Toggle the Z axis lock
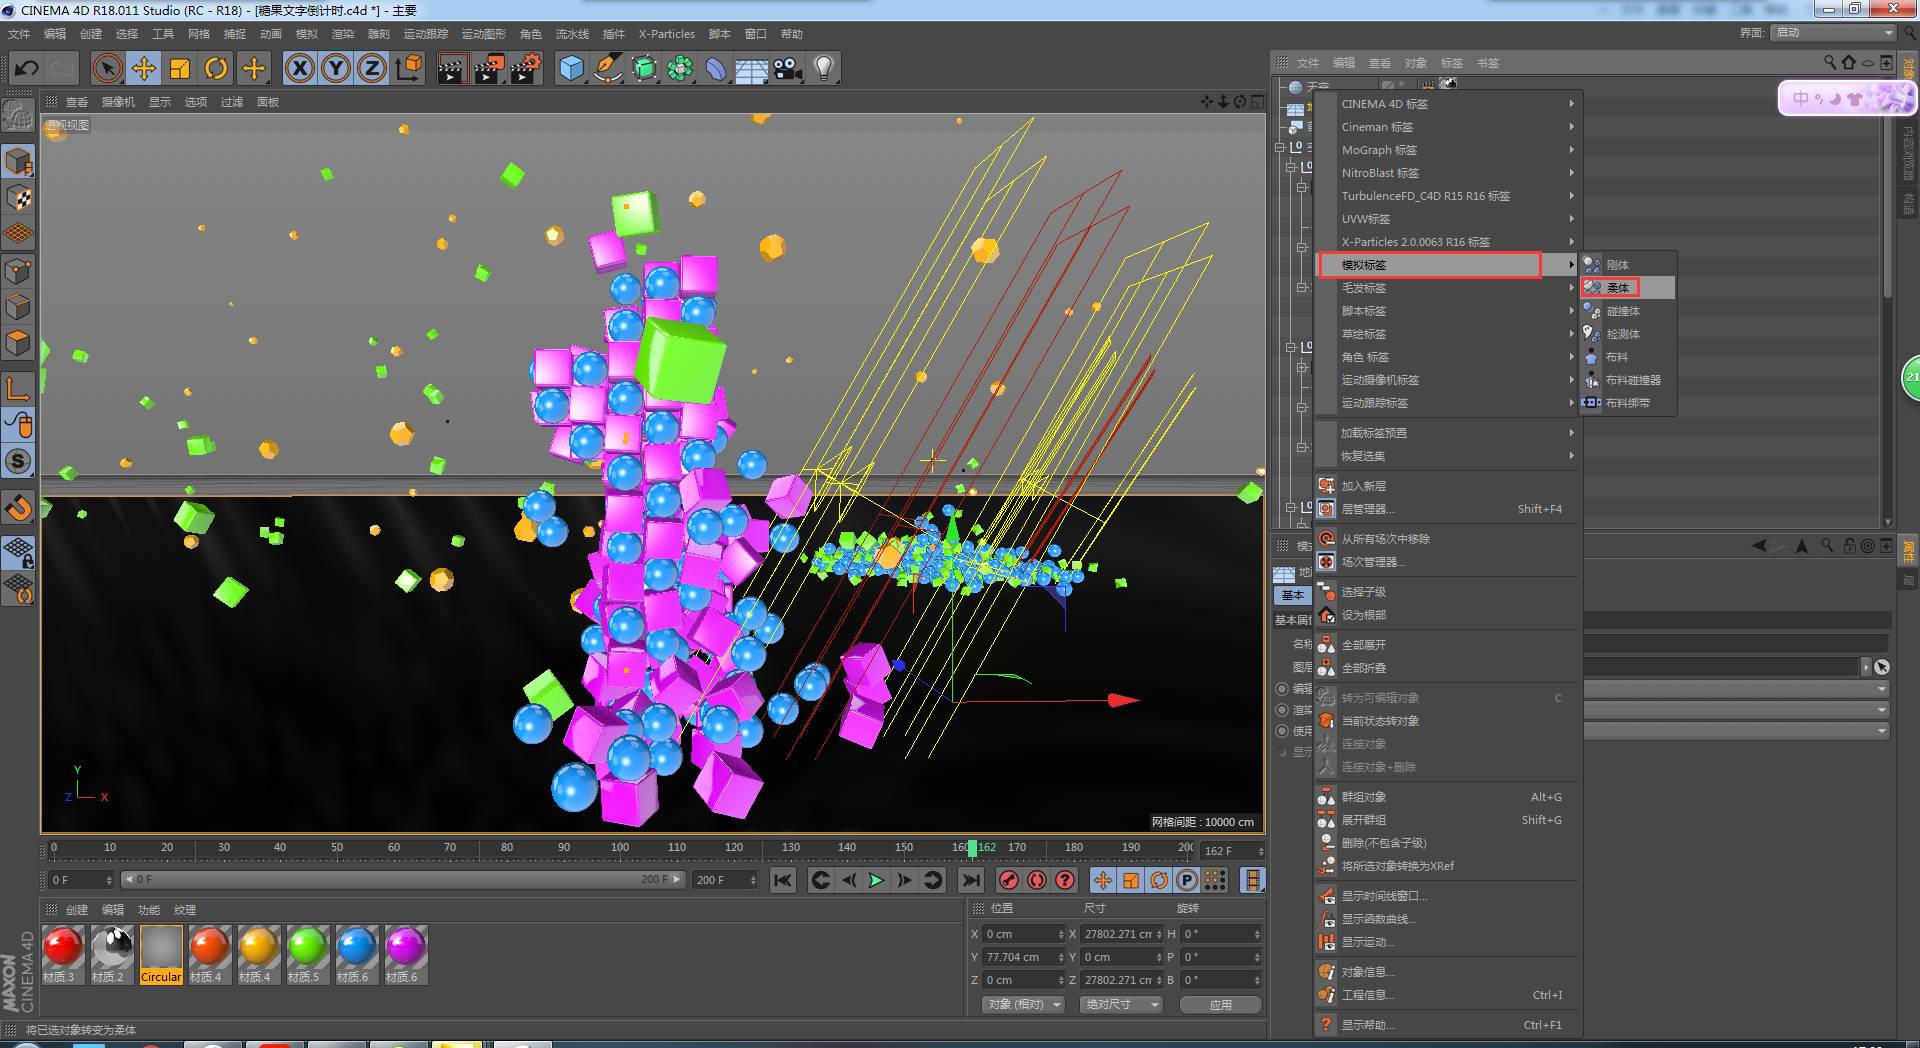This screenshot has width=1920, height=1048. pos(372,69)
